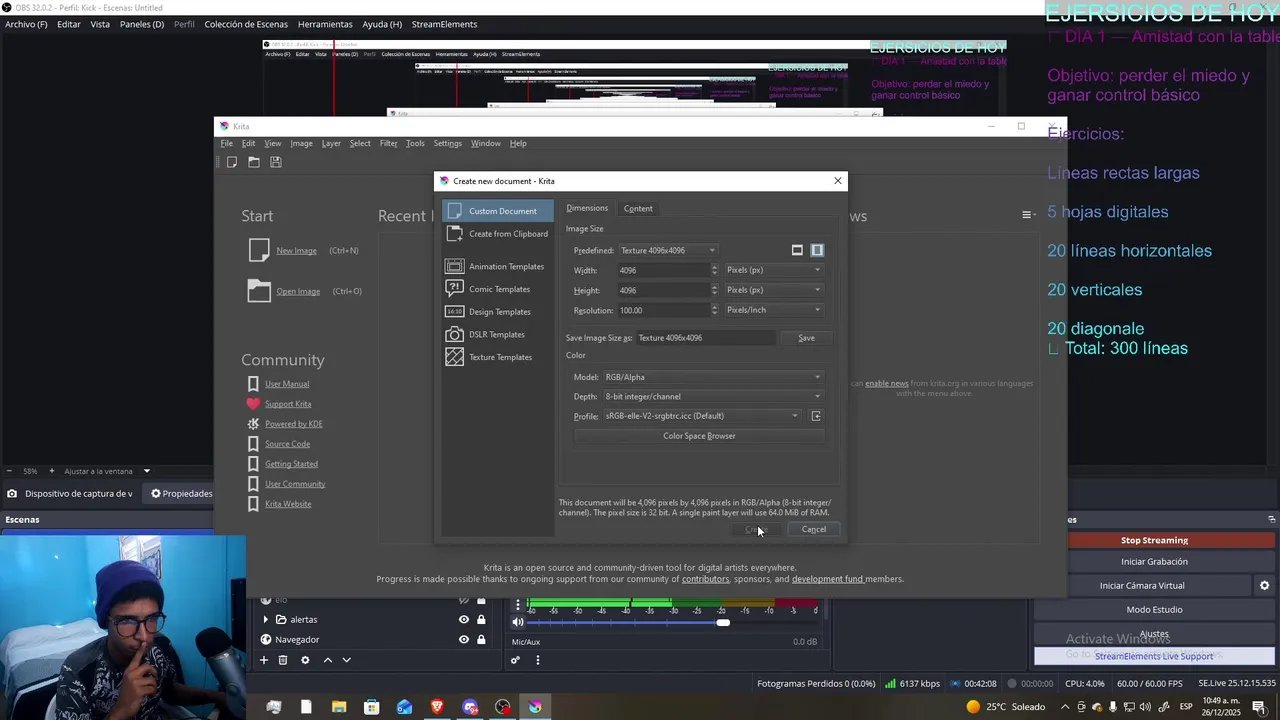The height and width of the screenshot is (720, 1280).
Task: Move source down with down arrow
Action: tap(346, 660)
